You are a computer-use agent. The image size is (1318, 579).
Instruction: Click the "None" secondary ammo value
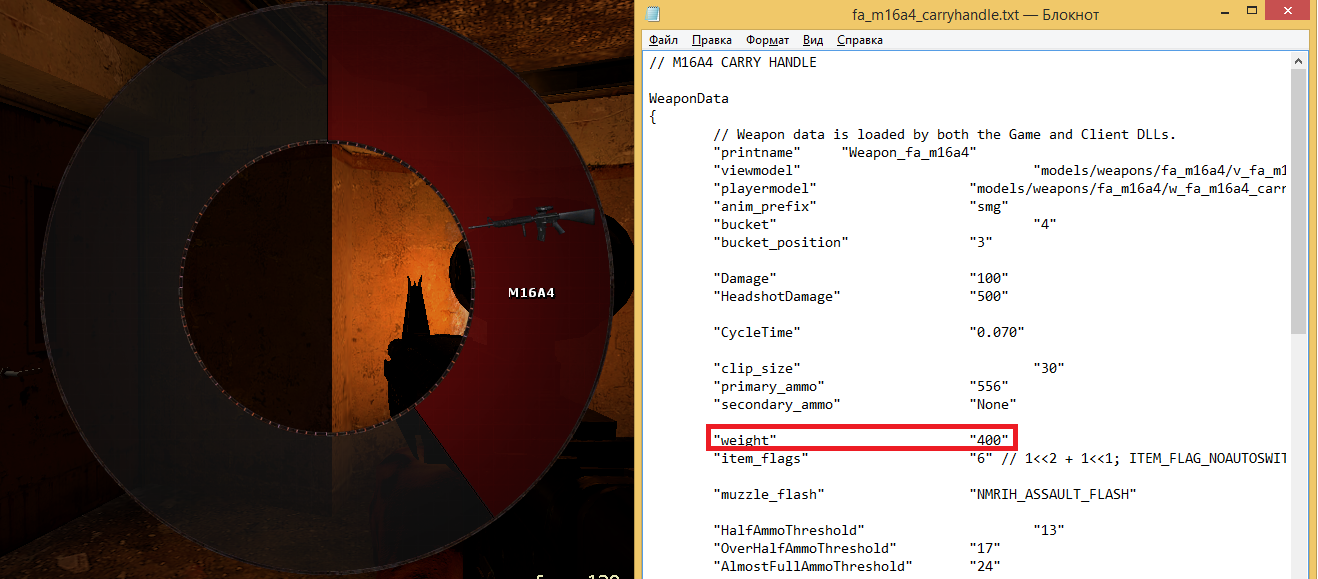point(993,404)
